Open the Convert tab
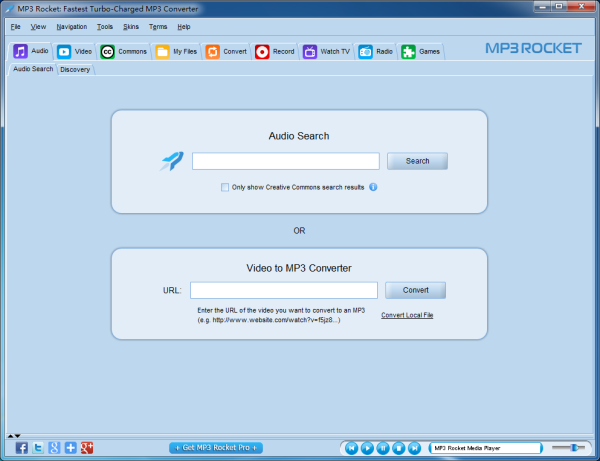The width and height of the screenshot is (600, 461). pyautogui.click(x=226, y=52)
